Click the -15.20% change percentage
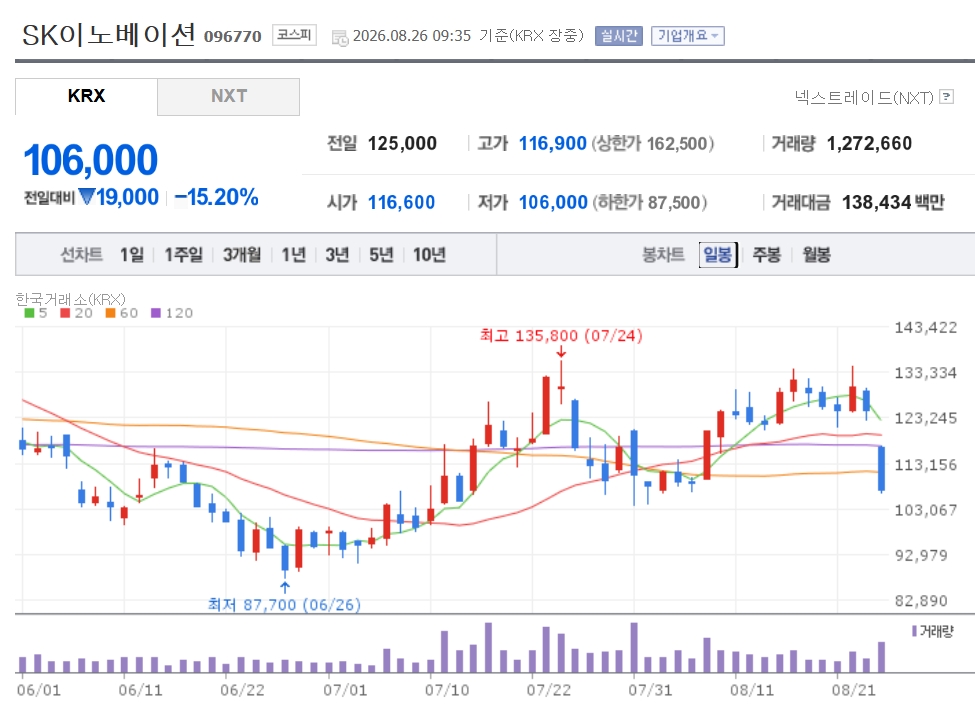 pos(216,197)
